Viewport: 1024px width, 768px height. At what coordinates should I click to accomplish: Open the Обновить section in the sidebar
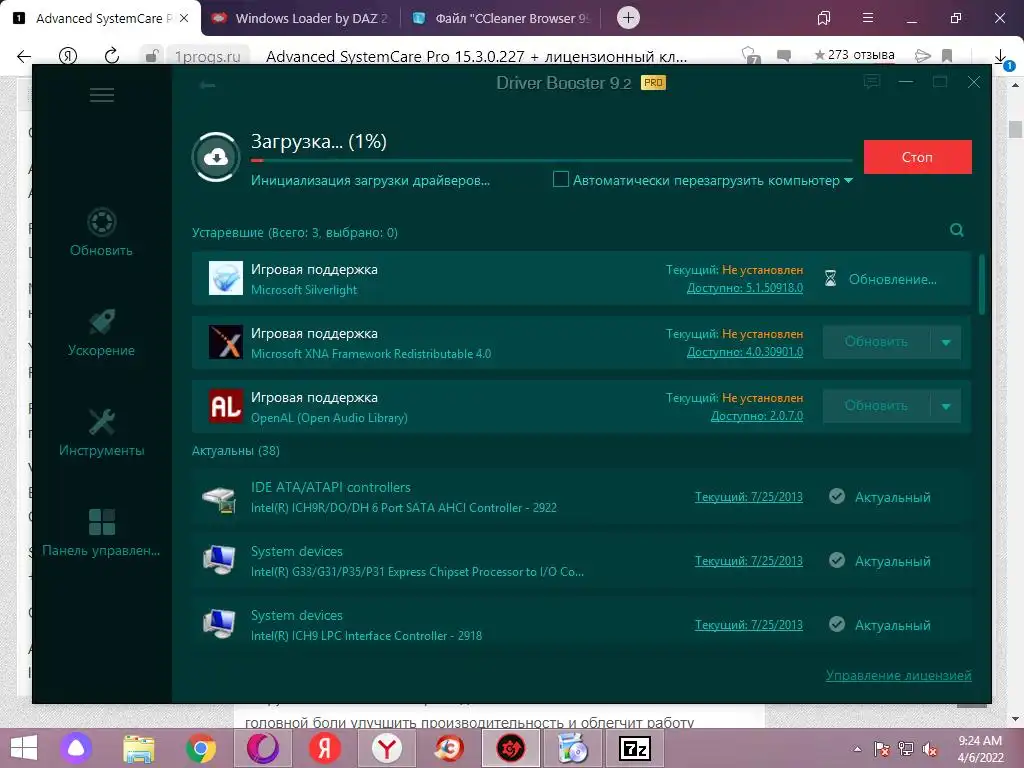pos(101,232)
